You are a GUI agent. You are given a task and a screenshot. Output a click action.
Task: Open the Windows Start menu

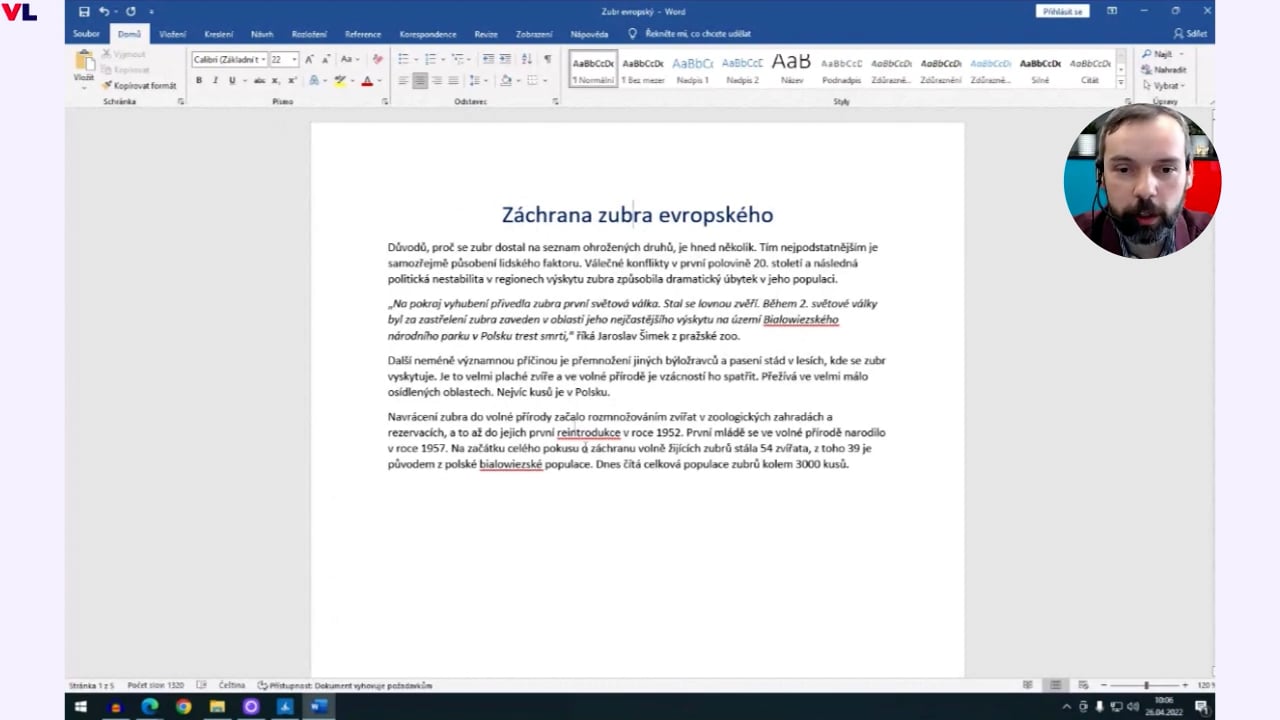[81, 707]
